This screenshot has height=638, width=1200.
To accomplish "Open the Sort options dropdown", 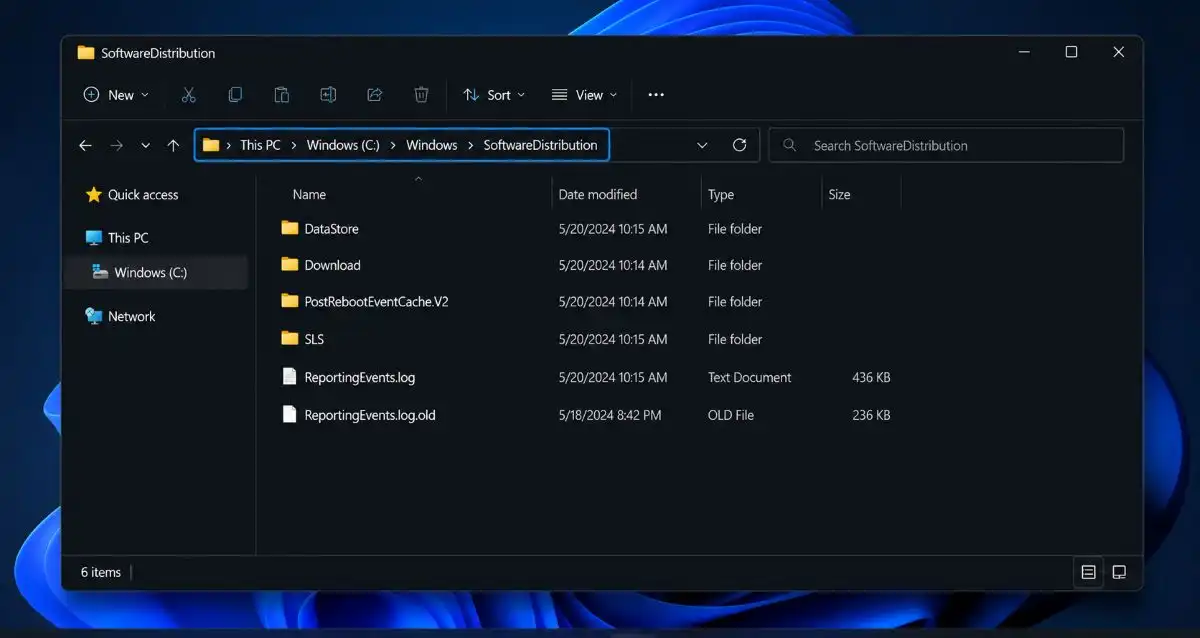I will (x=494, y=95).
